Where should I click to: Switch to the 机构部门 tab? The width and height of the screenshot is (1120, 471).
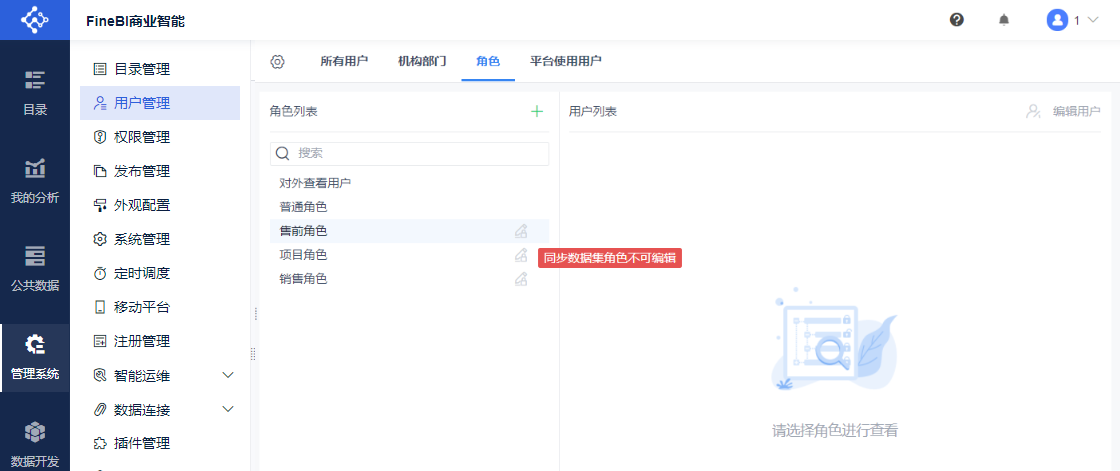[x=422, y=61]
